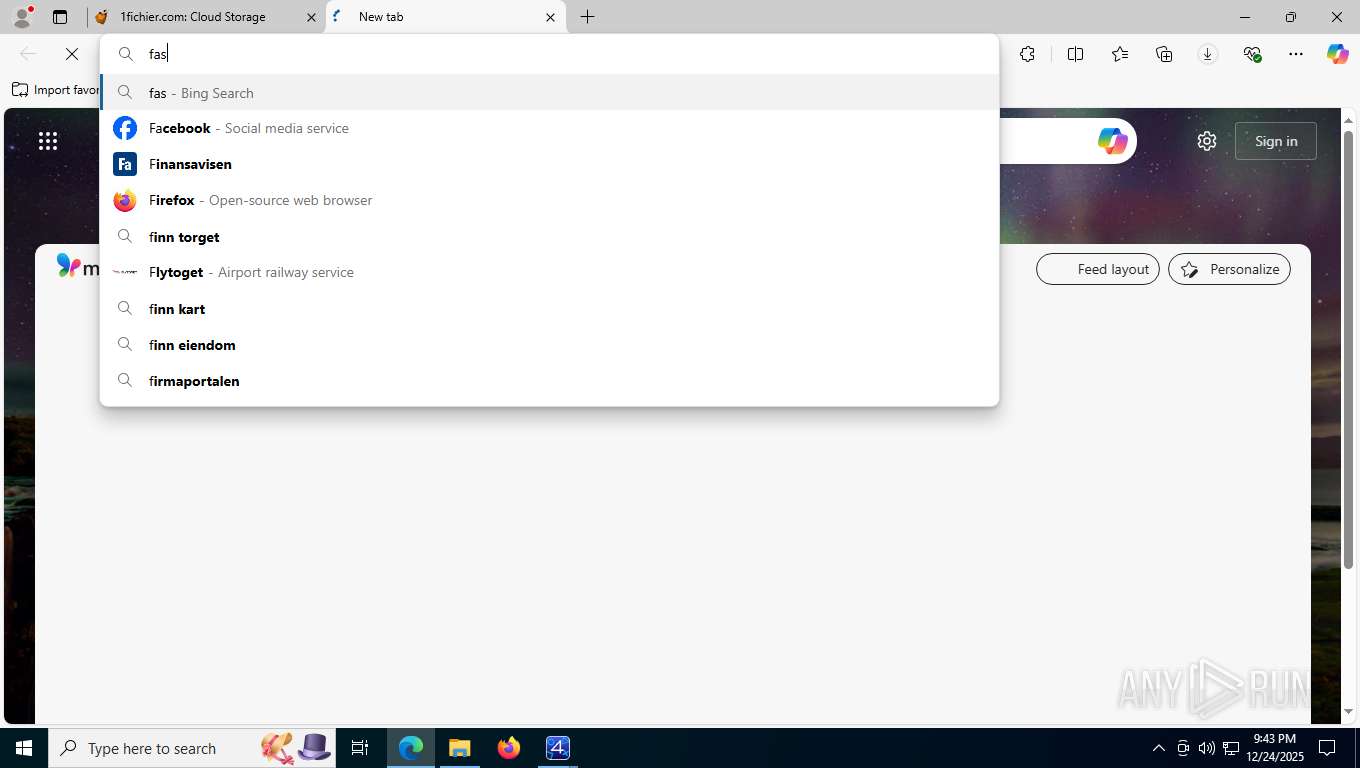Open the blue 4 app in taskbar
This screenshot has width=1360, height=768.
(x=558, y=748)
